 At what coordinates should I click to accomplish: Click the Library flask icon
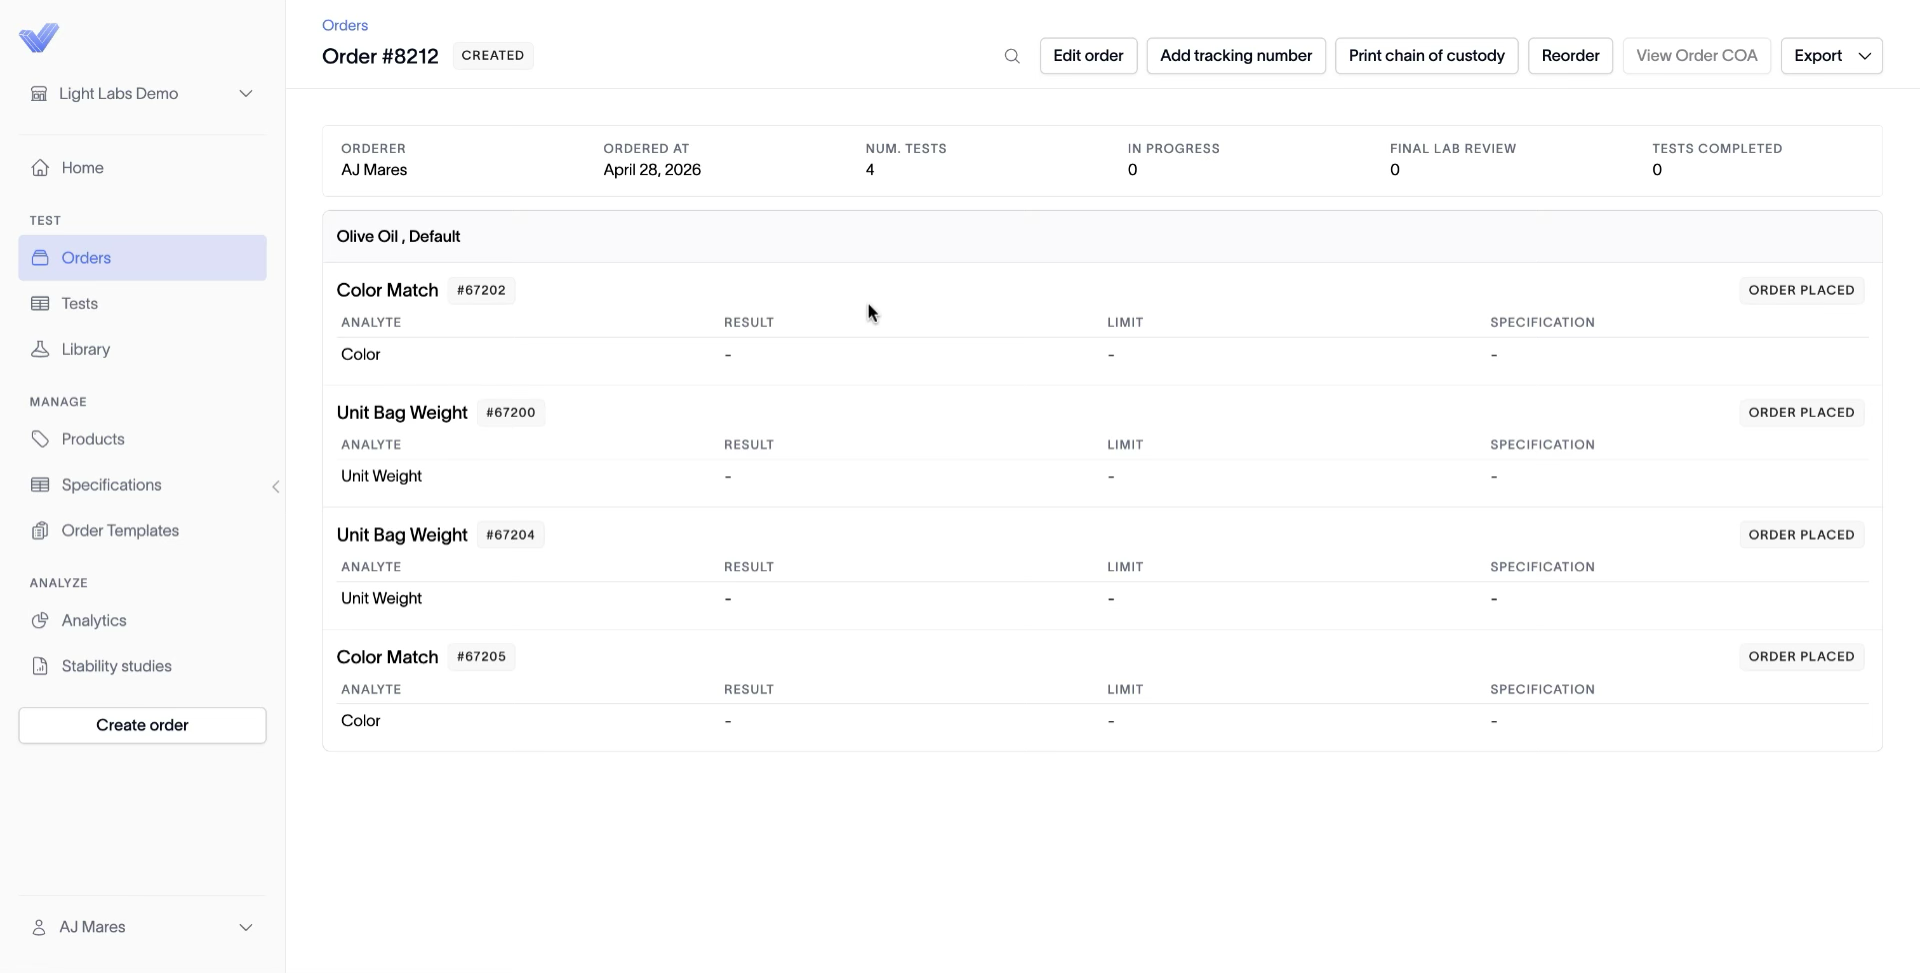point(40,349)
